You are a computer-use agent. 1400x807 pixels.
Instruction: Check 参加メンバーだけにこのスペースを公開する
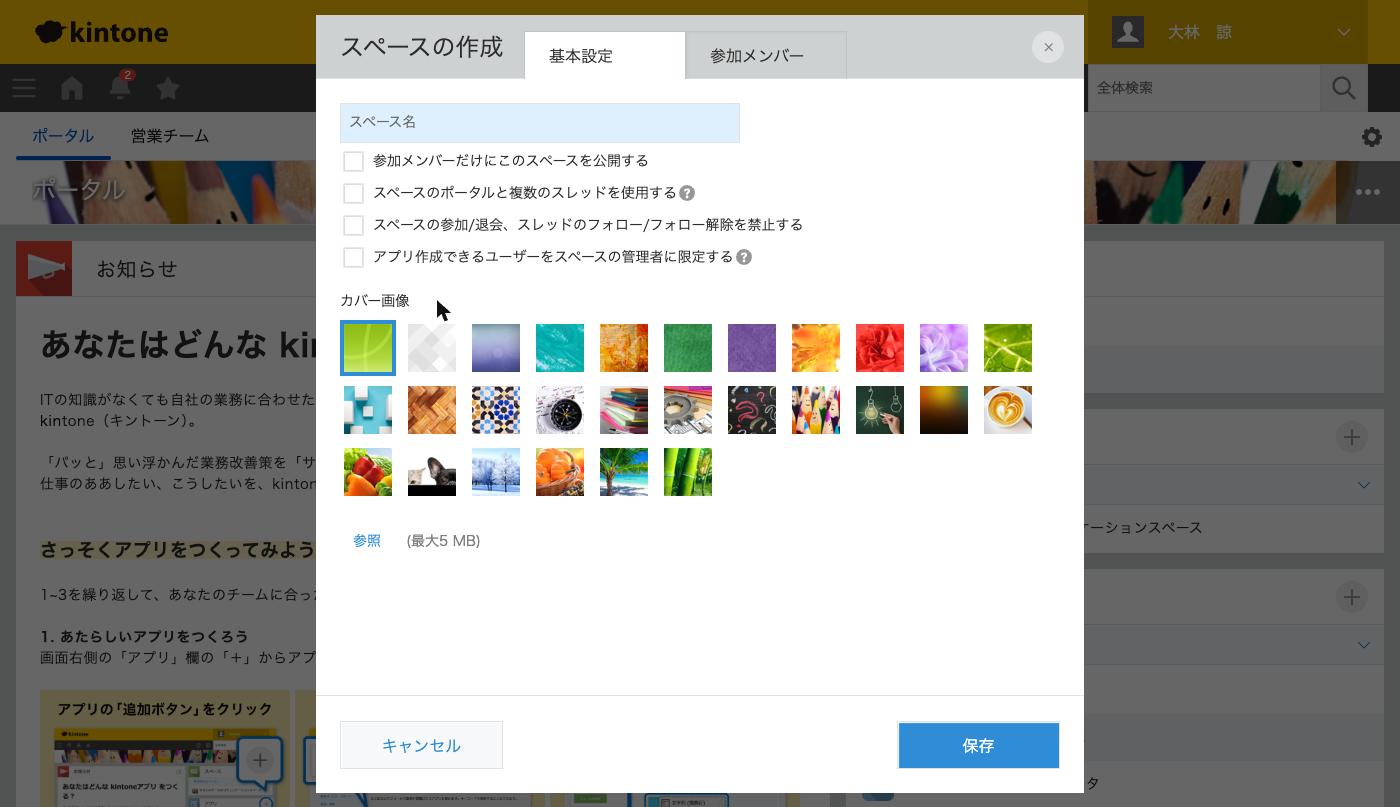tap(353, 161)
